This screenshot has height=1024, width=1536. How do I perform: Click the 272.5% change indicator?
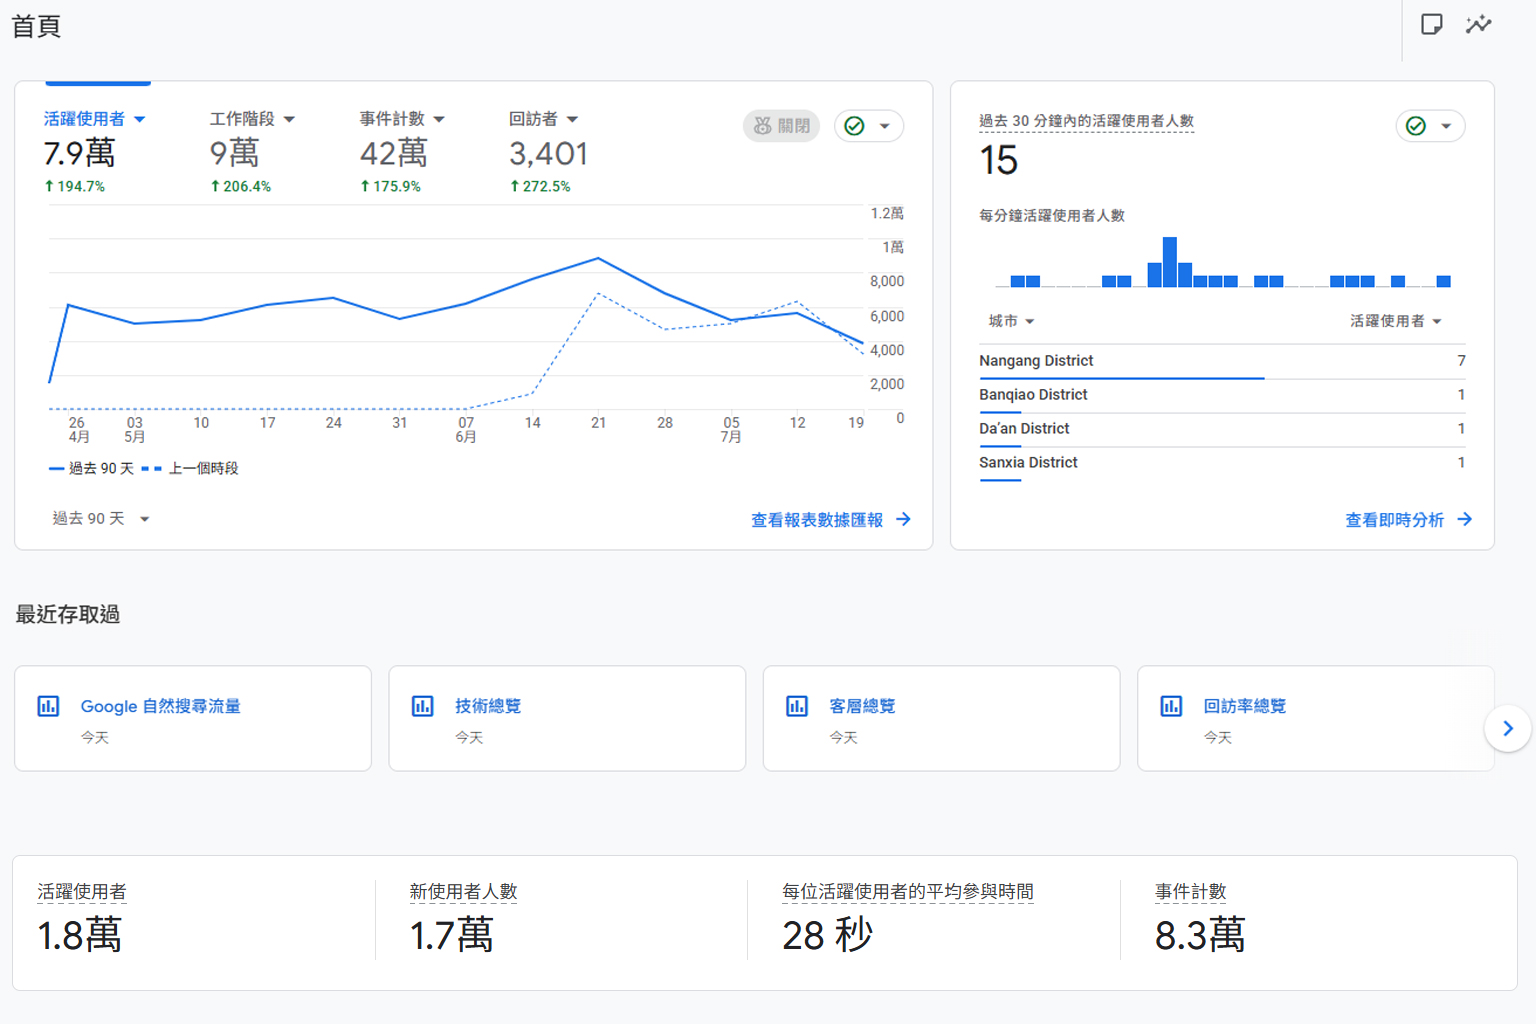tap(540, 186)
